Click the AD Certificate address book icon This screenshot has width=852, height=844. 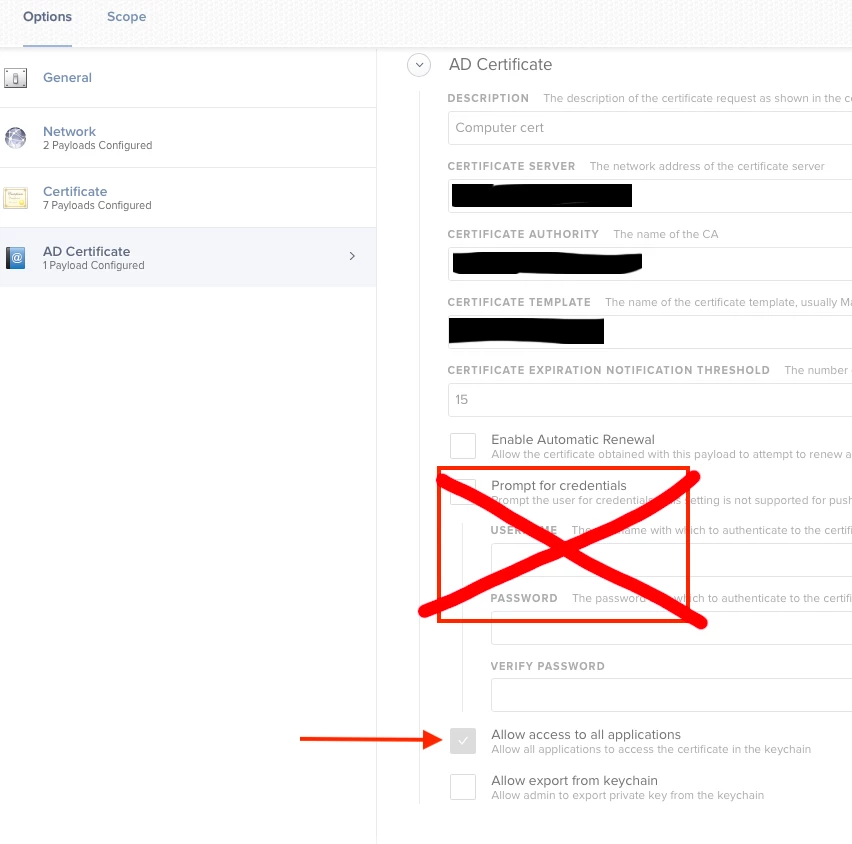point(15,258)
